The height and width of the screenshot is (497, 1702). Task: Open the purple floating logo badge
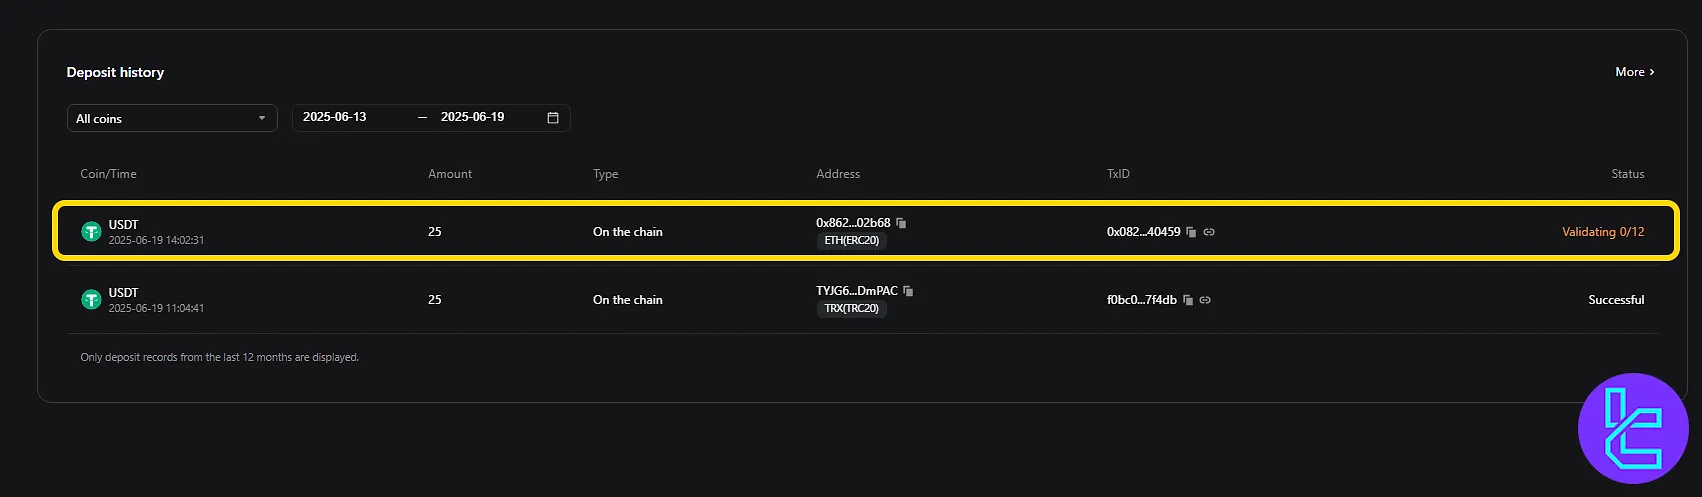click(1633, 429)
